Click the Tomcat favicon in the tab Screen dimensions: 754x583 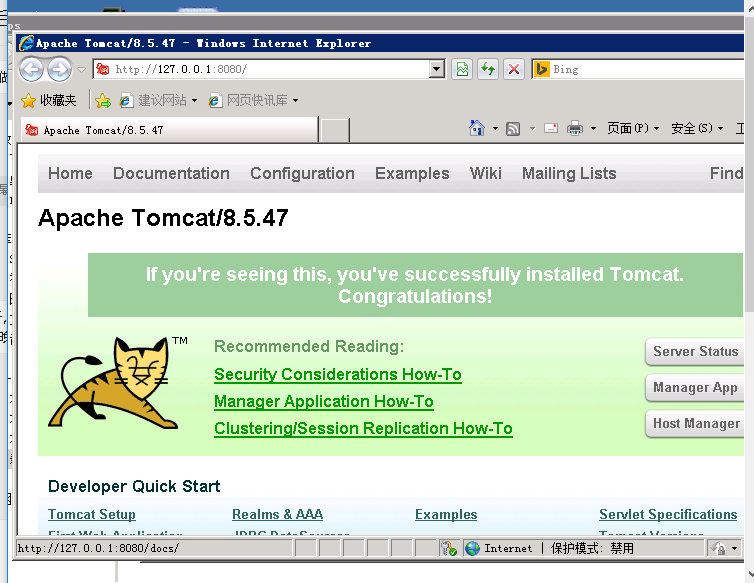[x=32, y=130]
